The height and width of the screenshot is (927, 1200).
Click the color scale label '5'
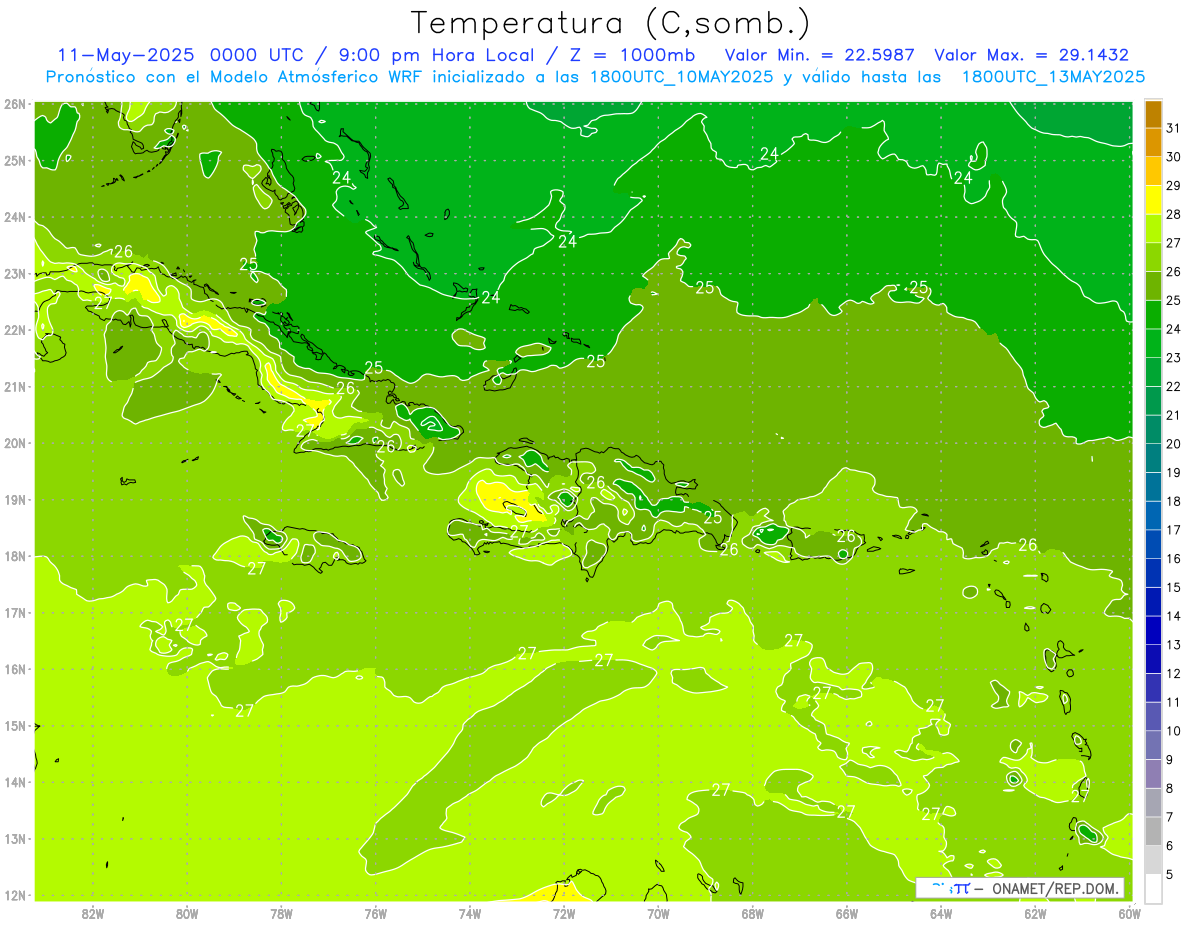(x=1170, y=874)
